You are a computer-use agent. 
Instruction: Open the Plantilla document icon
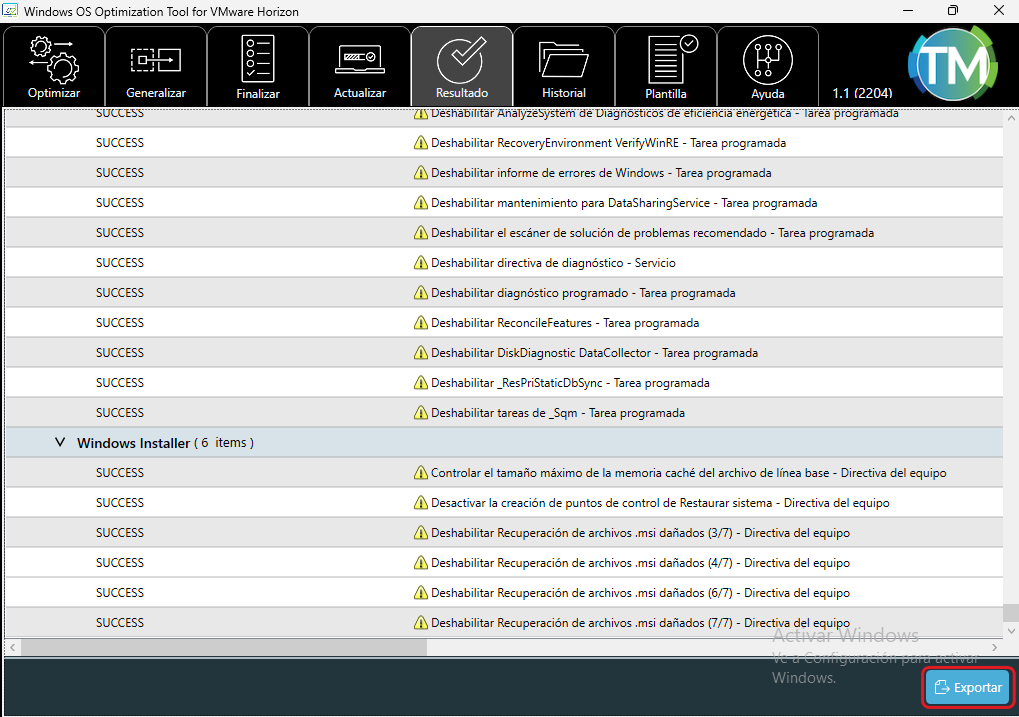666,66
